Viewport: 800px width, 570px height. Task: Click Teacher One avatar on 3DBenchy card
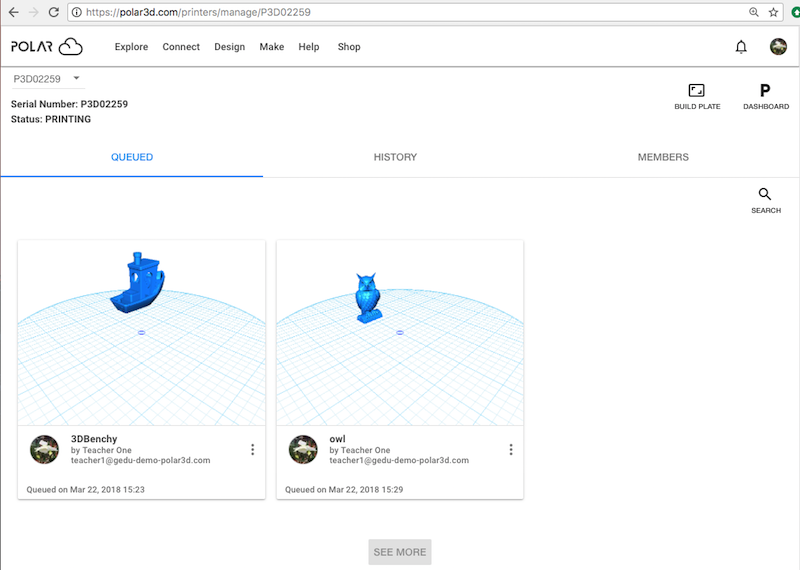pos(44,450)
